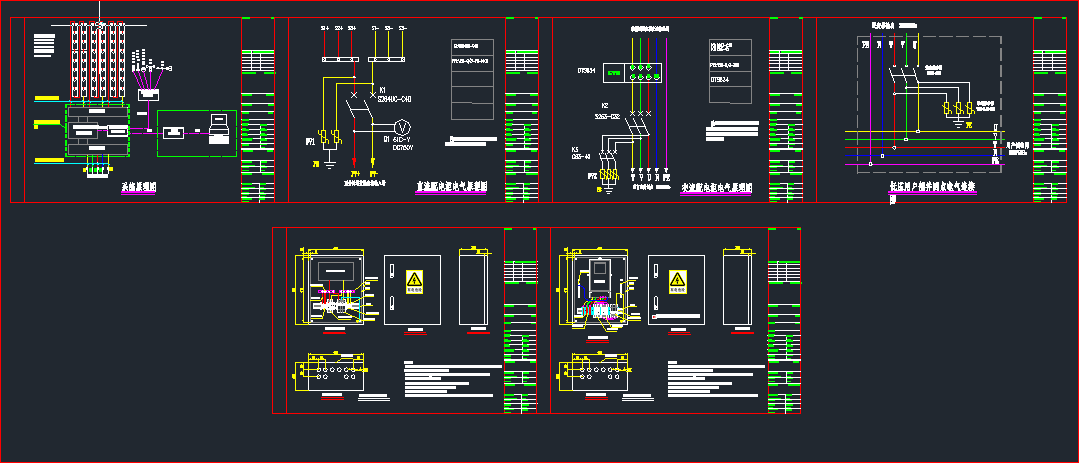
Task: Click the equipment list table in the DC sheet
Action: 473,80
